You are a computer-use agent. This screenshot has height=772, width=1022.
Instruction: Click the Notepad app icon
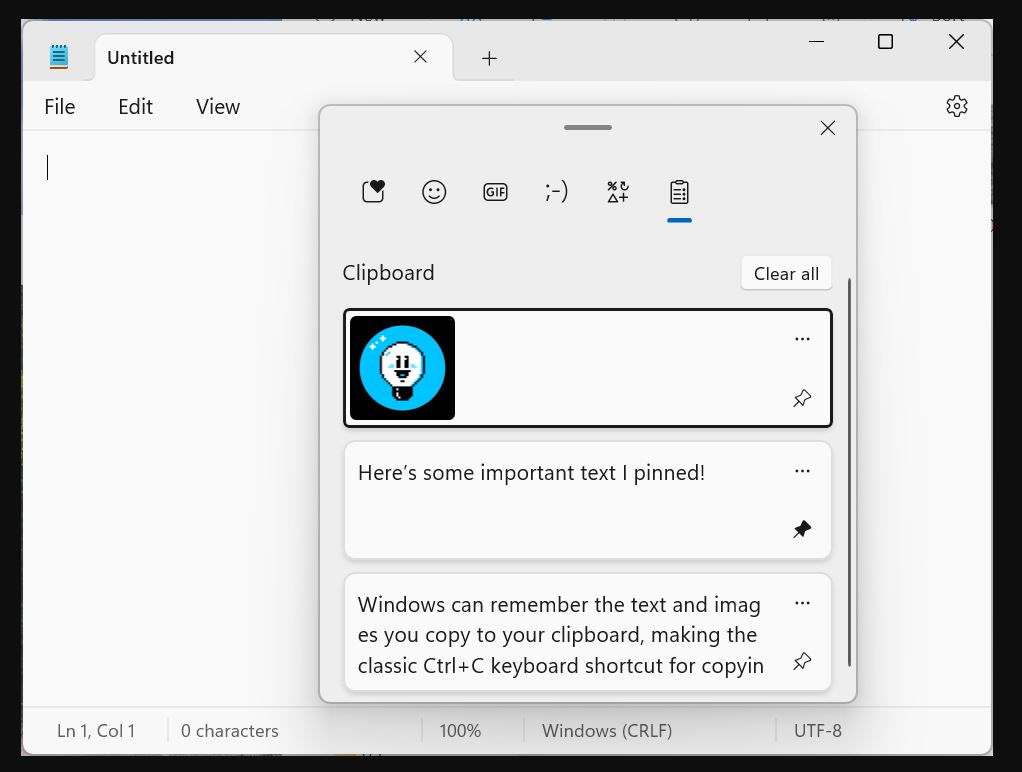[x=59, y=57]
